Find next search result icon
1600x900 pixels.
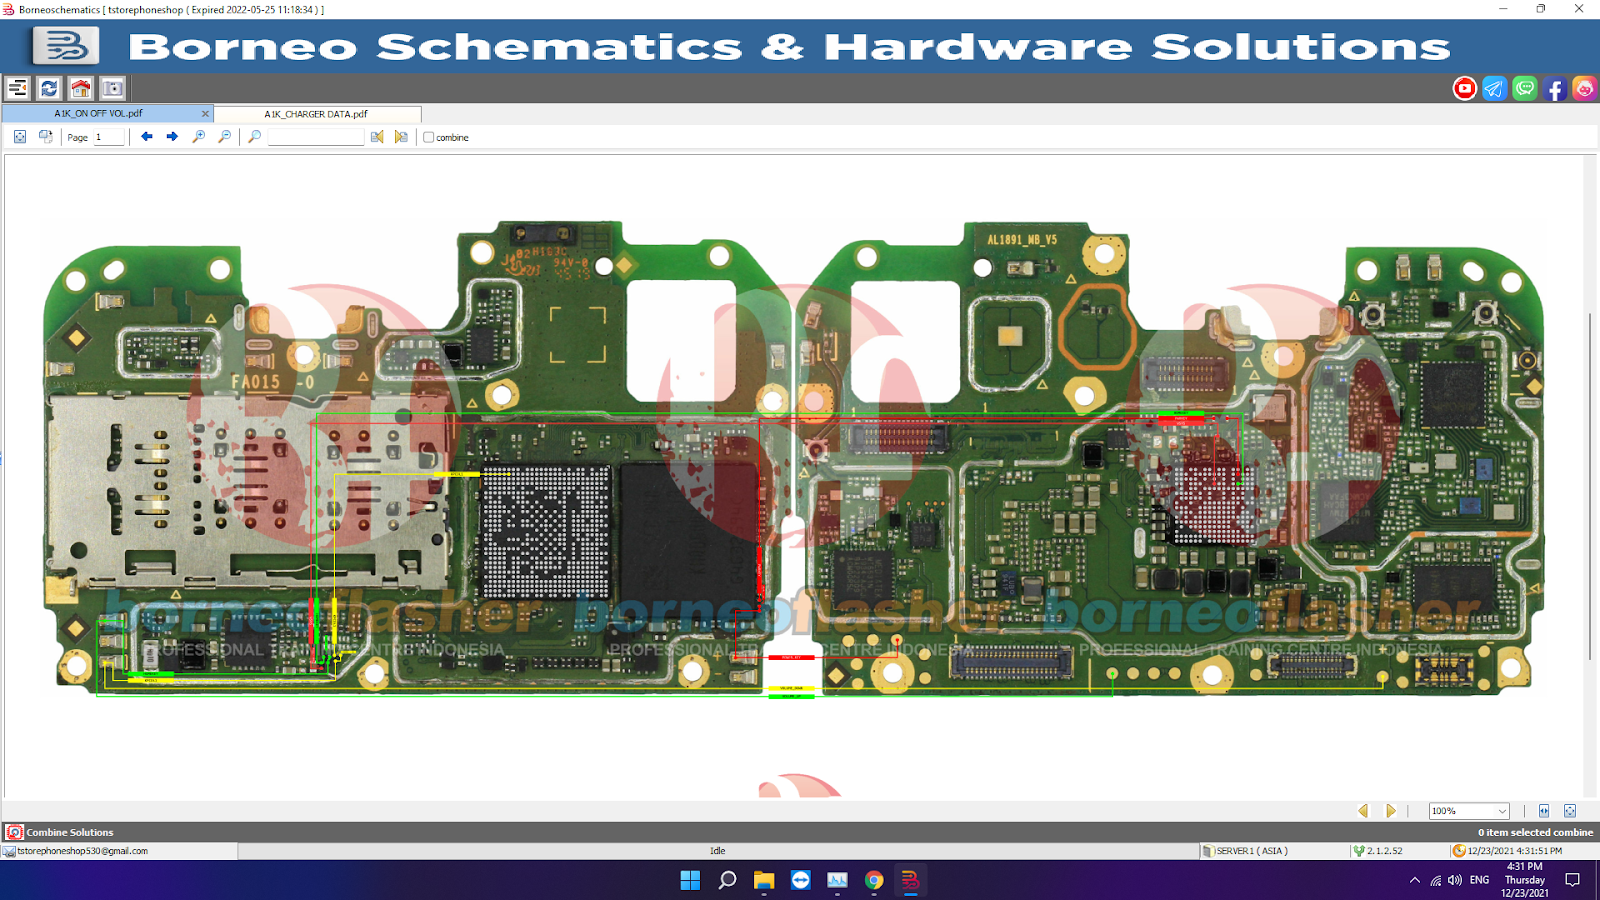pyautogui.click(x=401, y=137)
